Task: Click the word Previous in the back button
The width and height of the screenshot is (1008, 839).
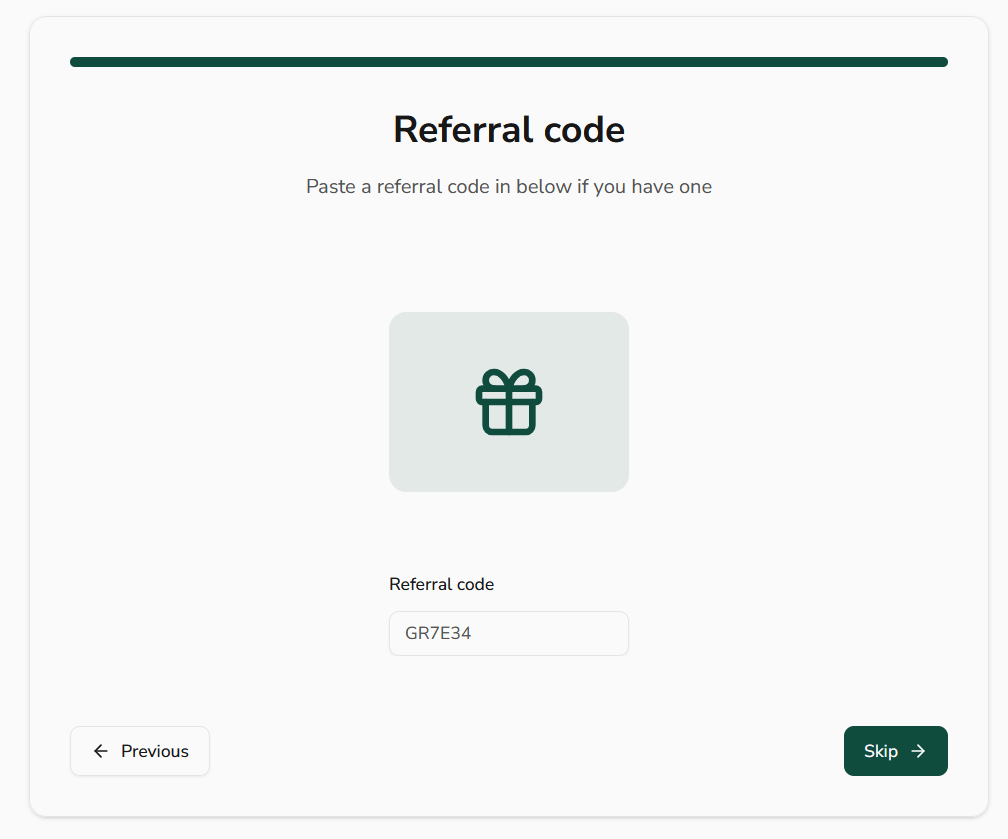Action: (x=155, y=751)
